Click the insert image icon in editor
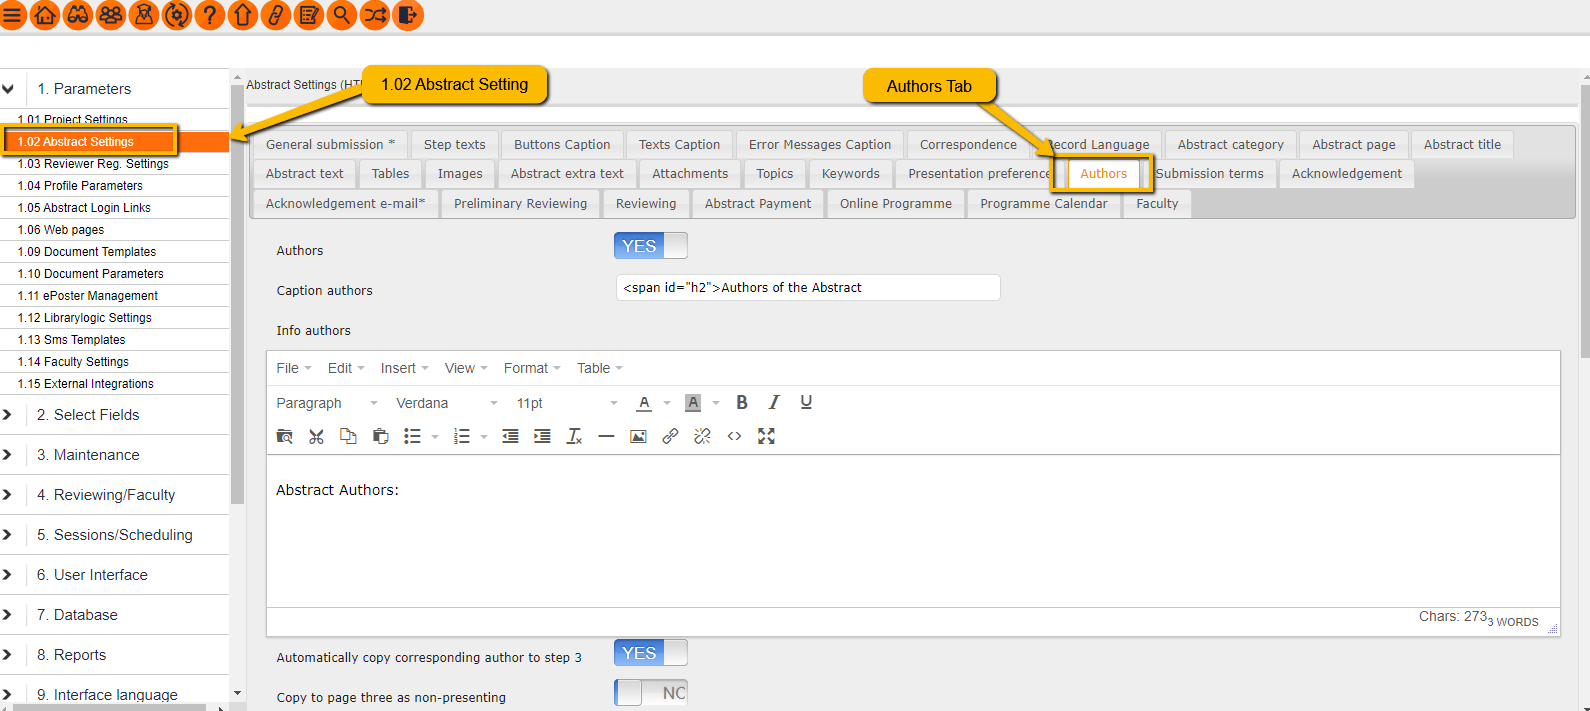Viewport: 1590px width, 711px height. click(638, 436)
